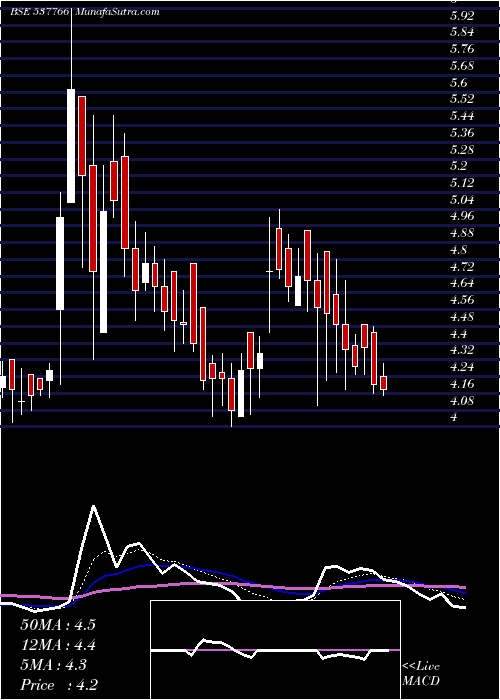Click the 5.68 price axis label
This screenshot has width=500, height=700.
click(x=462, y=66)
